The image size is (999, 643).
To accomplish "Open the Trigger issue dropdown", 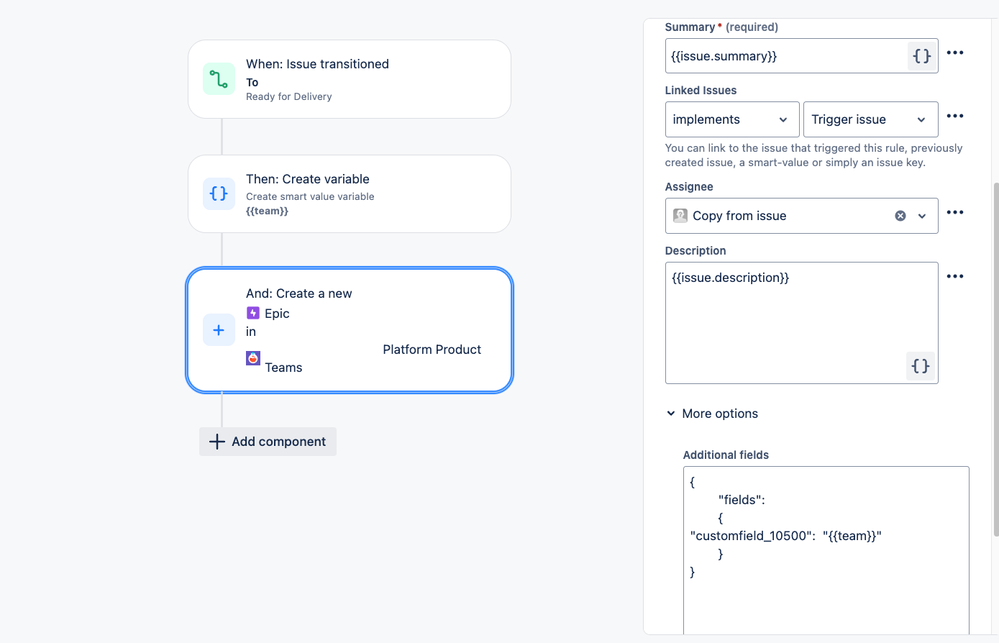I will [870, 119].
